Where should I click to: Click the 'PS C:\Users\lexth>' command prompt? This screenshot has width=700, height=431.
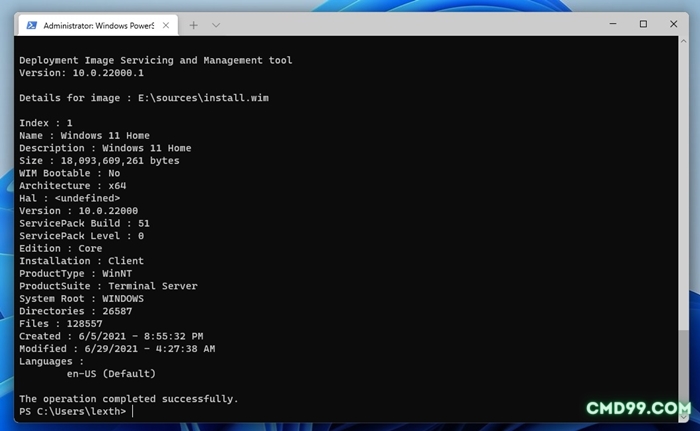[72, 410]
